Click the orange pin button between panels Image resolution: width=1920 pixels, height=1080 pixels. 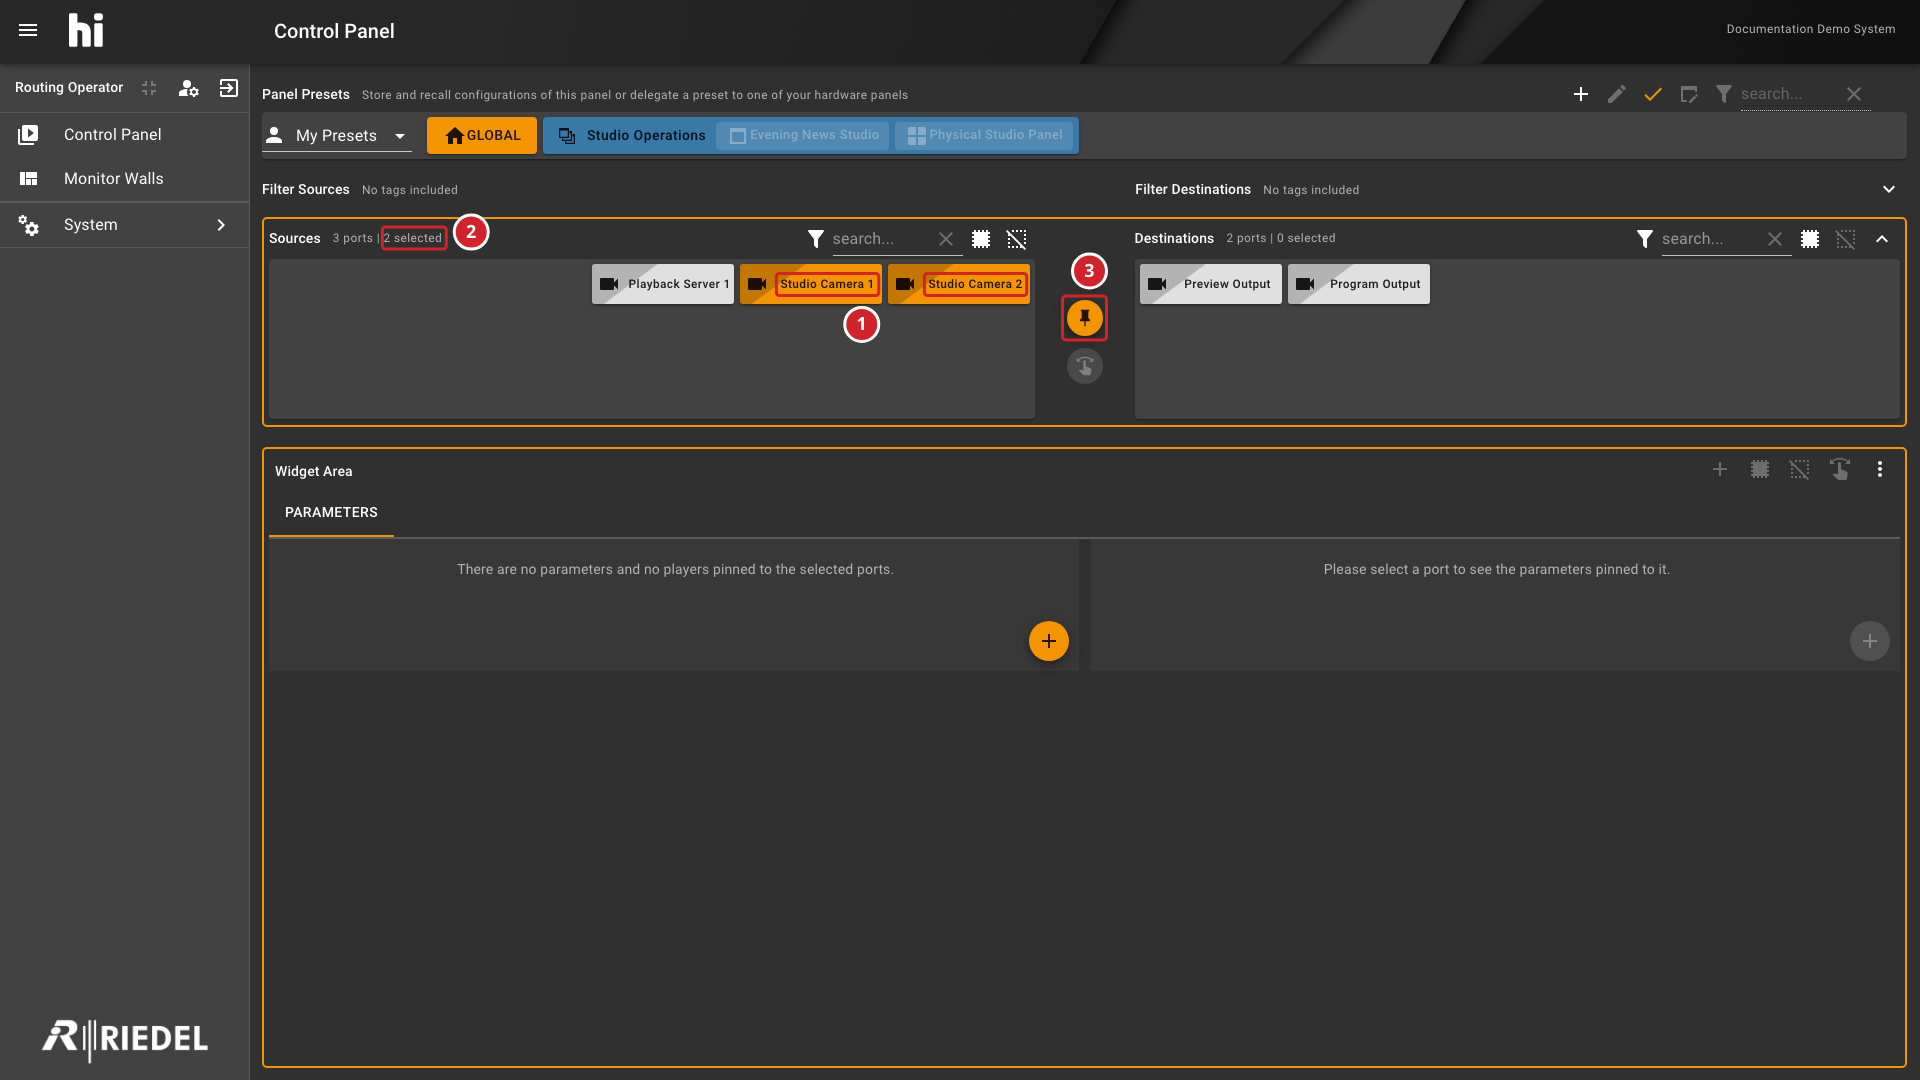[x=1085, y=318]
